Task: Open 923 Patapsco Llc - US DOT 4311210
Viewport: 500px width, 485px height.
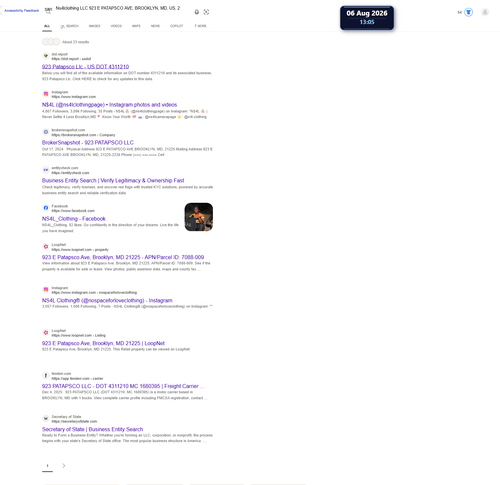Action: [x=85, y=67]
